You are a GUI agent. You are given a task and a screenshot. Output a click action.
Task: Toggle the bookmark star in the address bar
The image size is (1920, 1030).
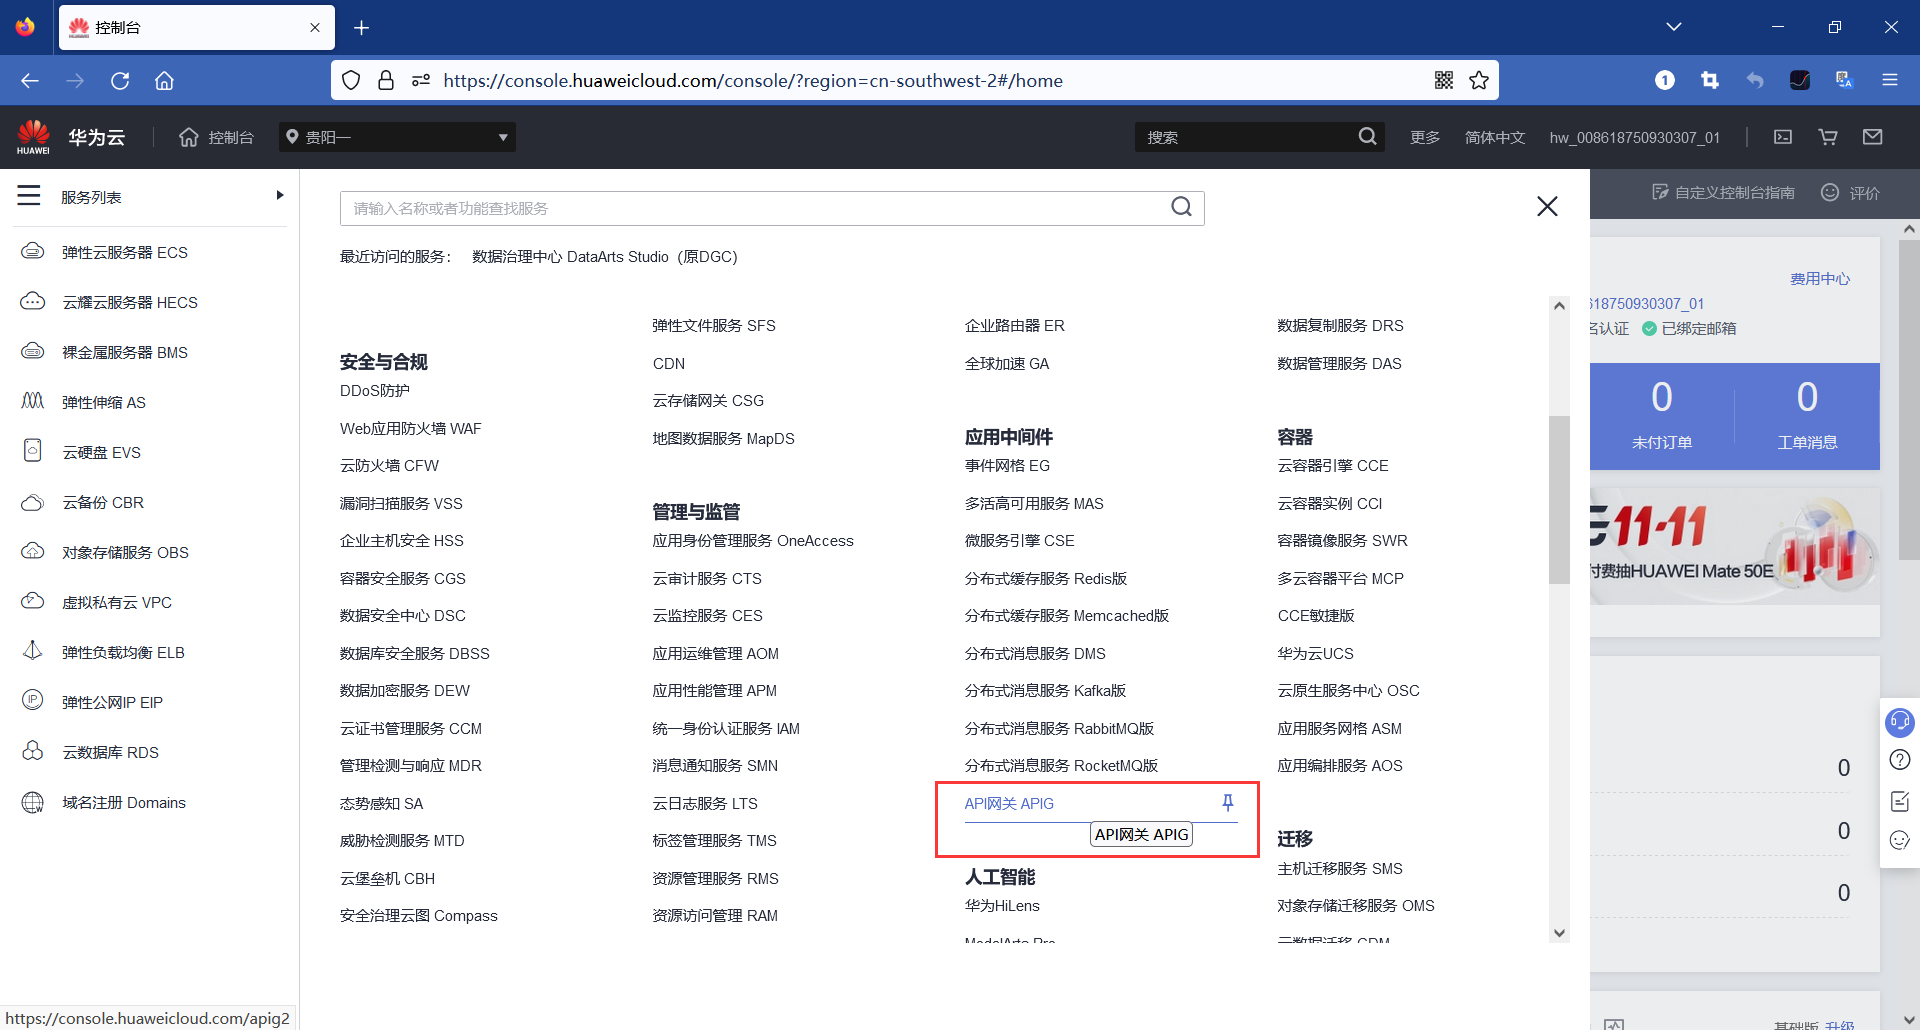click(x=1479, y=80)
